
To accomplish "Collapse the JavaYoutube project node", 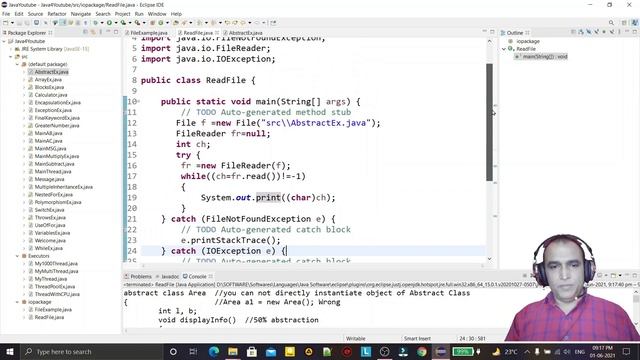I will tap(4, 41).
